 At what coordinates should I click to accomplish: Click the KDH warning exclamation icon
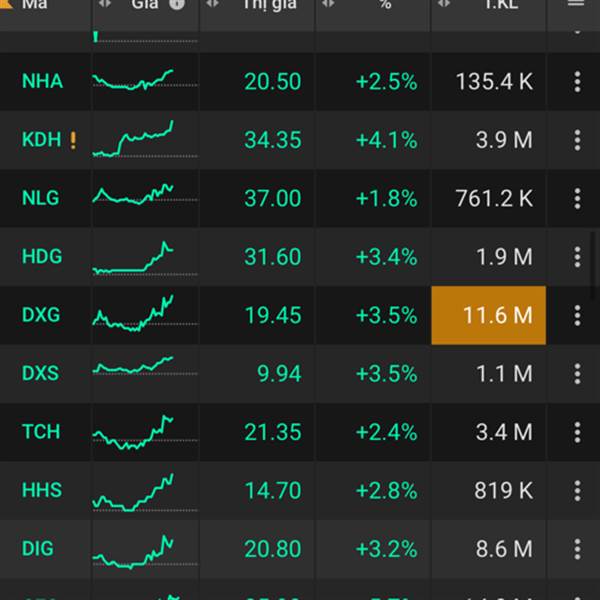(73, 140)
